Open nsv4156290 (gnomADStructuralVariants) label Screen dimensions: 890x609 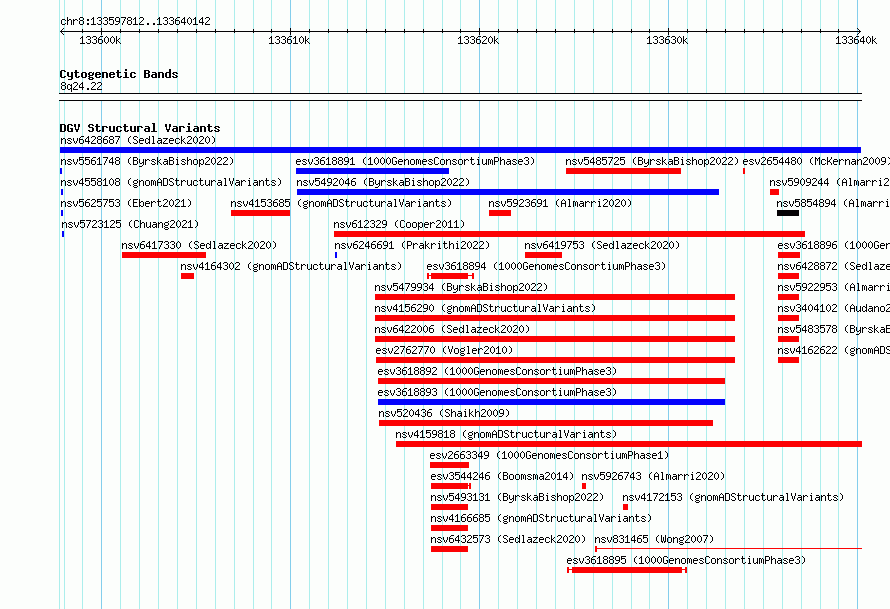pos(485,308)
